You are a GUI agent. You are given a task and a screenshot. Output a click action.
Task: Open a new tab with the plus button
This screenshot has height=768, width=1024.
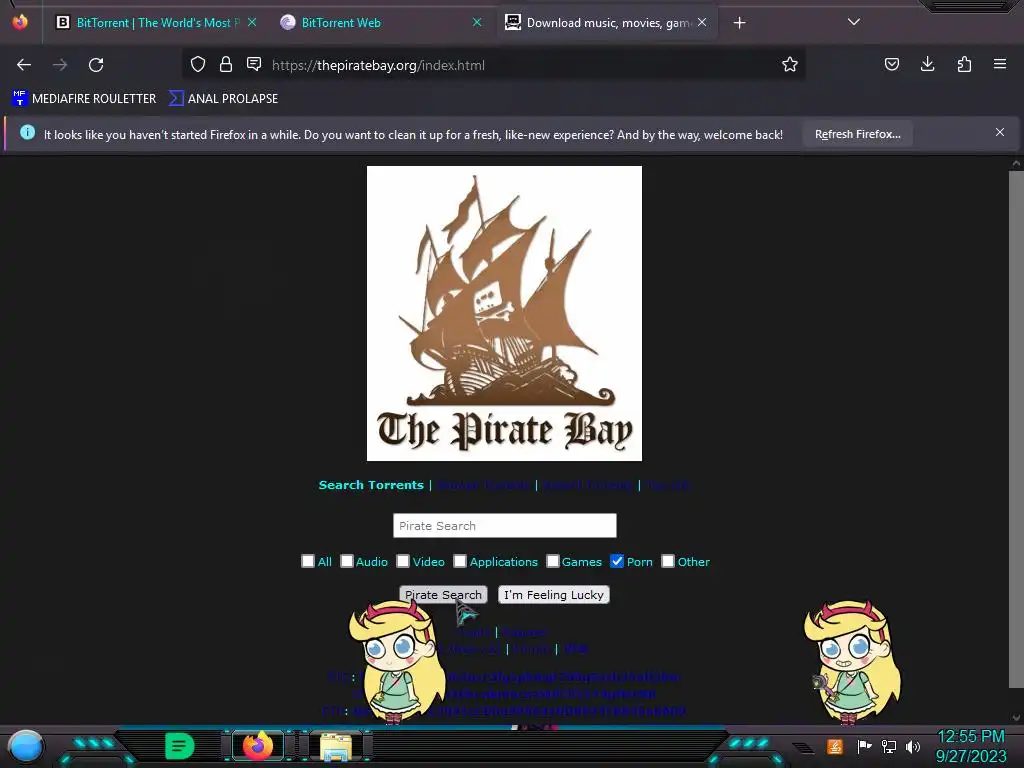(739, 23)
